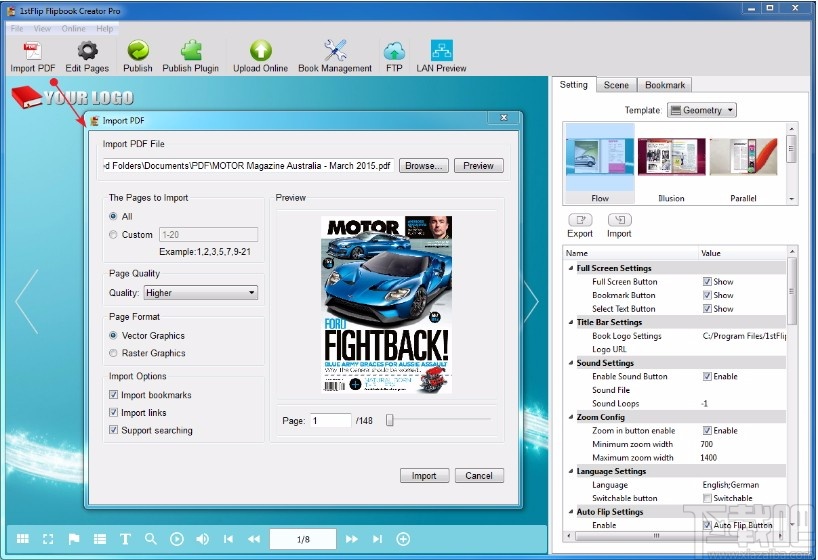Open the File menu
Screen dimensions: 818x560
[17, 28]
